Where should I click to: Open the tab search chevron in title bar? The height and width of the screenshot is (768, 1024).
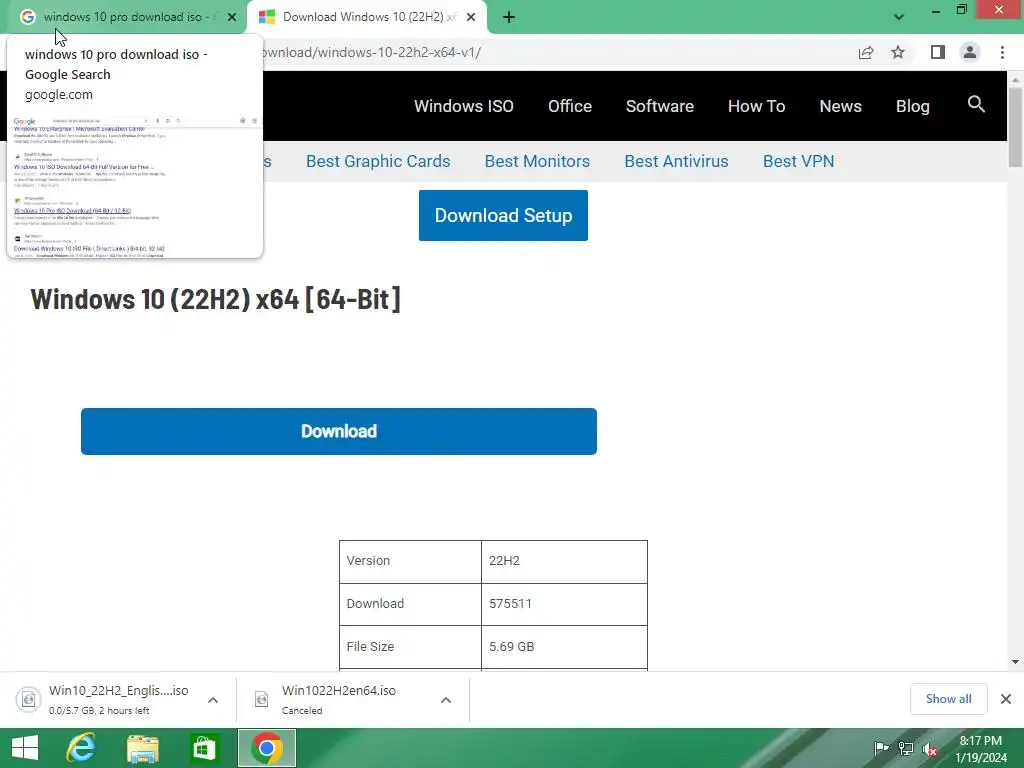pyautogui.click(x=899, y=17)
